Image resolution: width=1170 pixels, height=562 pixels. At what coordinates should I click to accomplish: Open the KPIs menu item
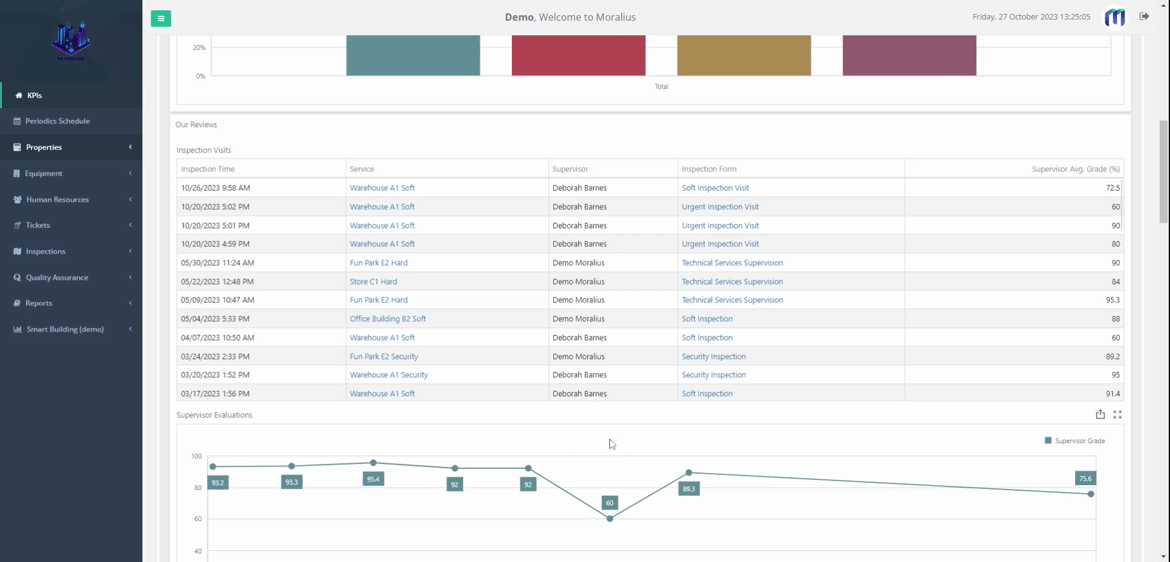click(x=71, y=96)
